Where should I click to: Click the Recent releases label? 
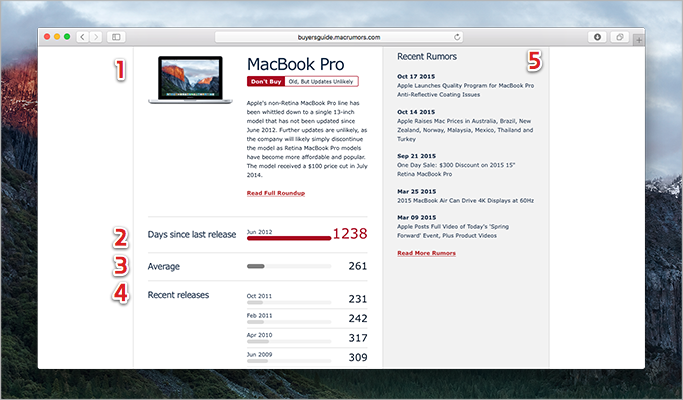[178, 295]
